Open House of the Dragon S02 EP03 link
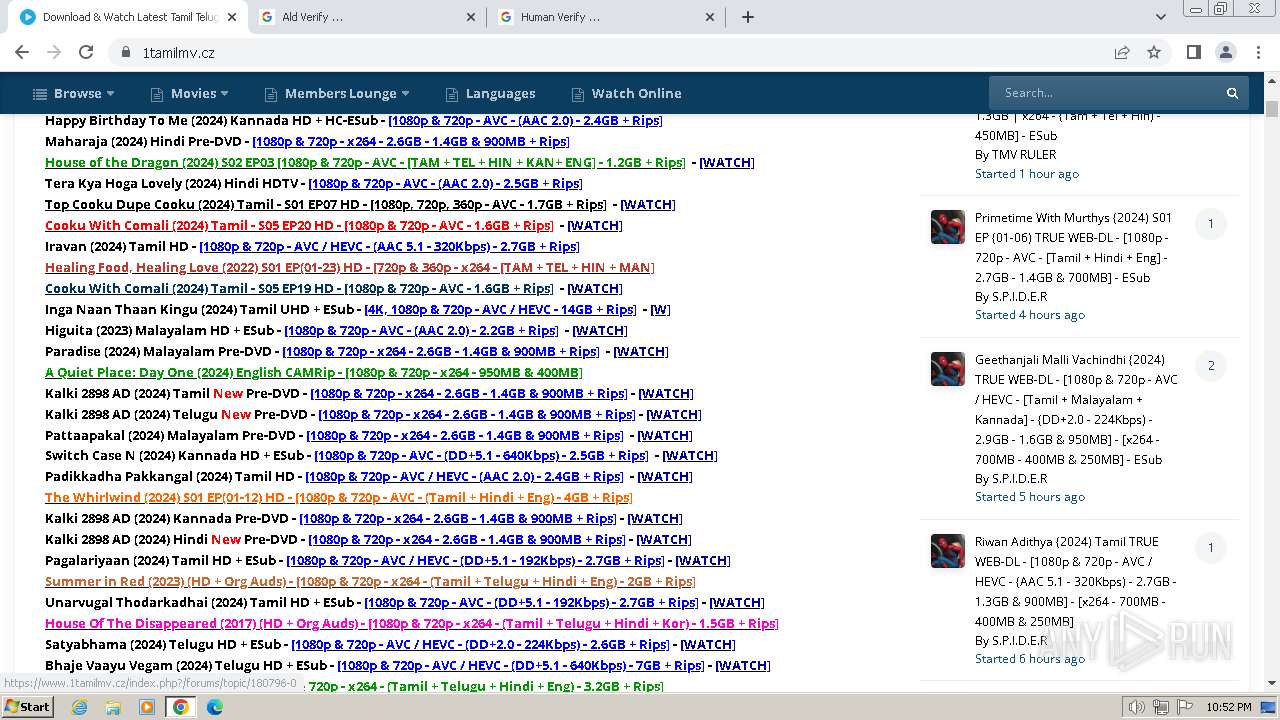Image resolution: width=1280 pixels, height=720 pixels. [365, 162]
